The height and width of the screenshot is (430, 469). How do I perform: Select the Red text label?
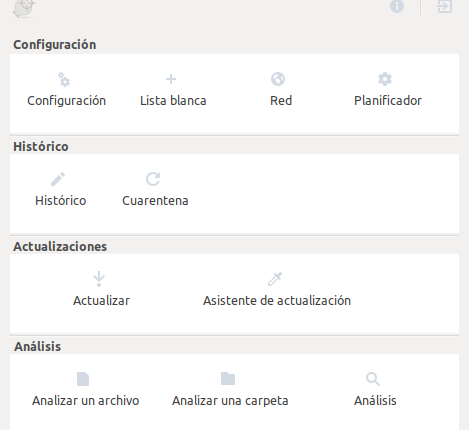point(281,100)
